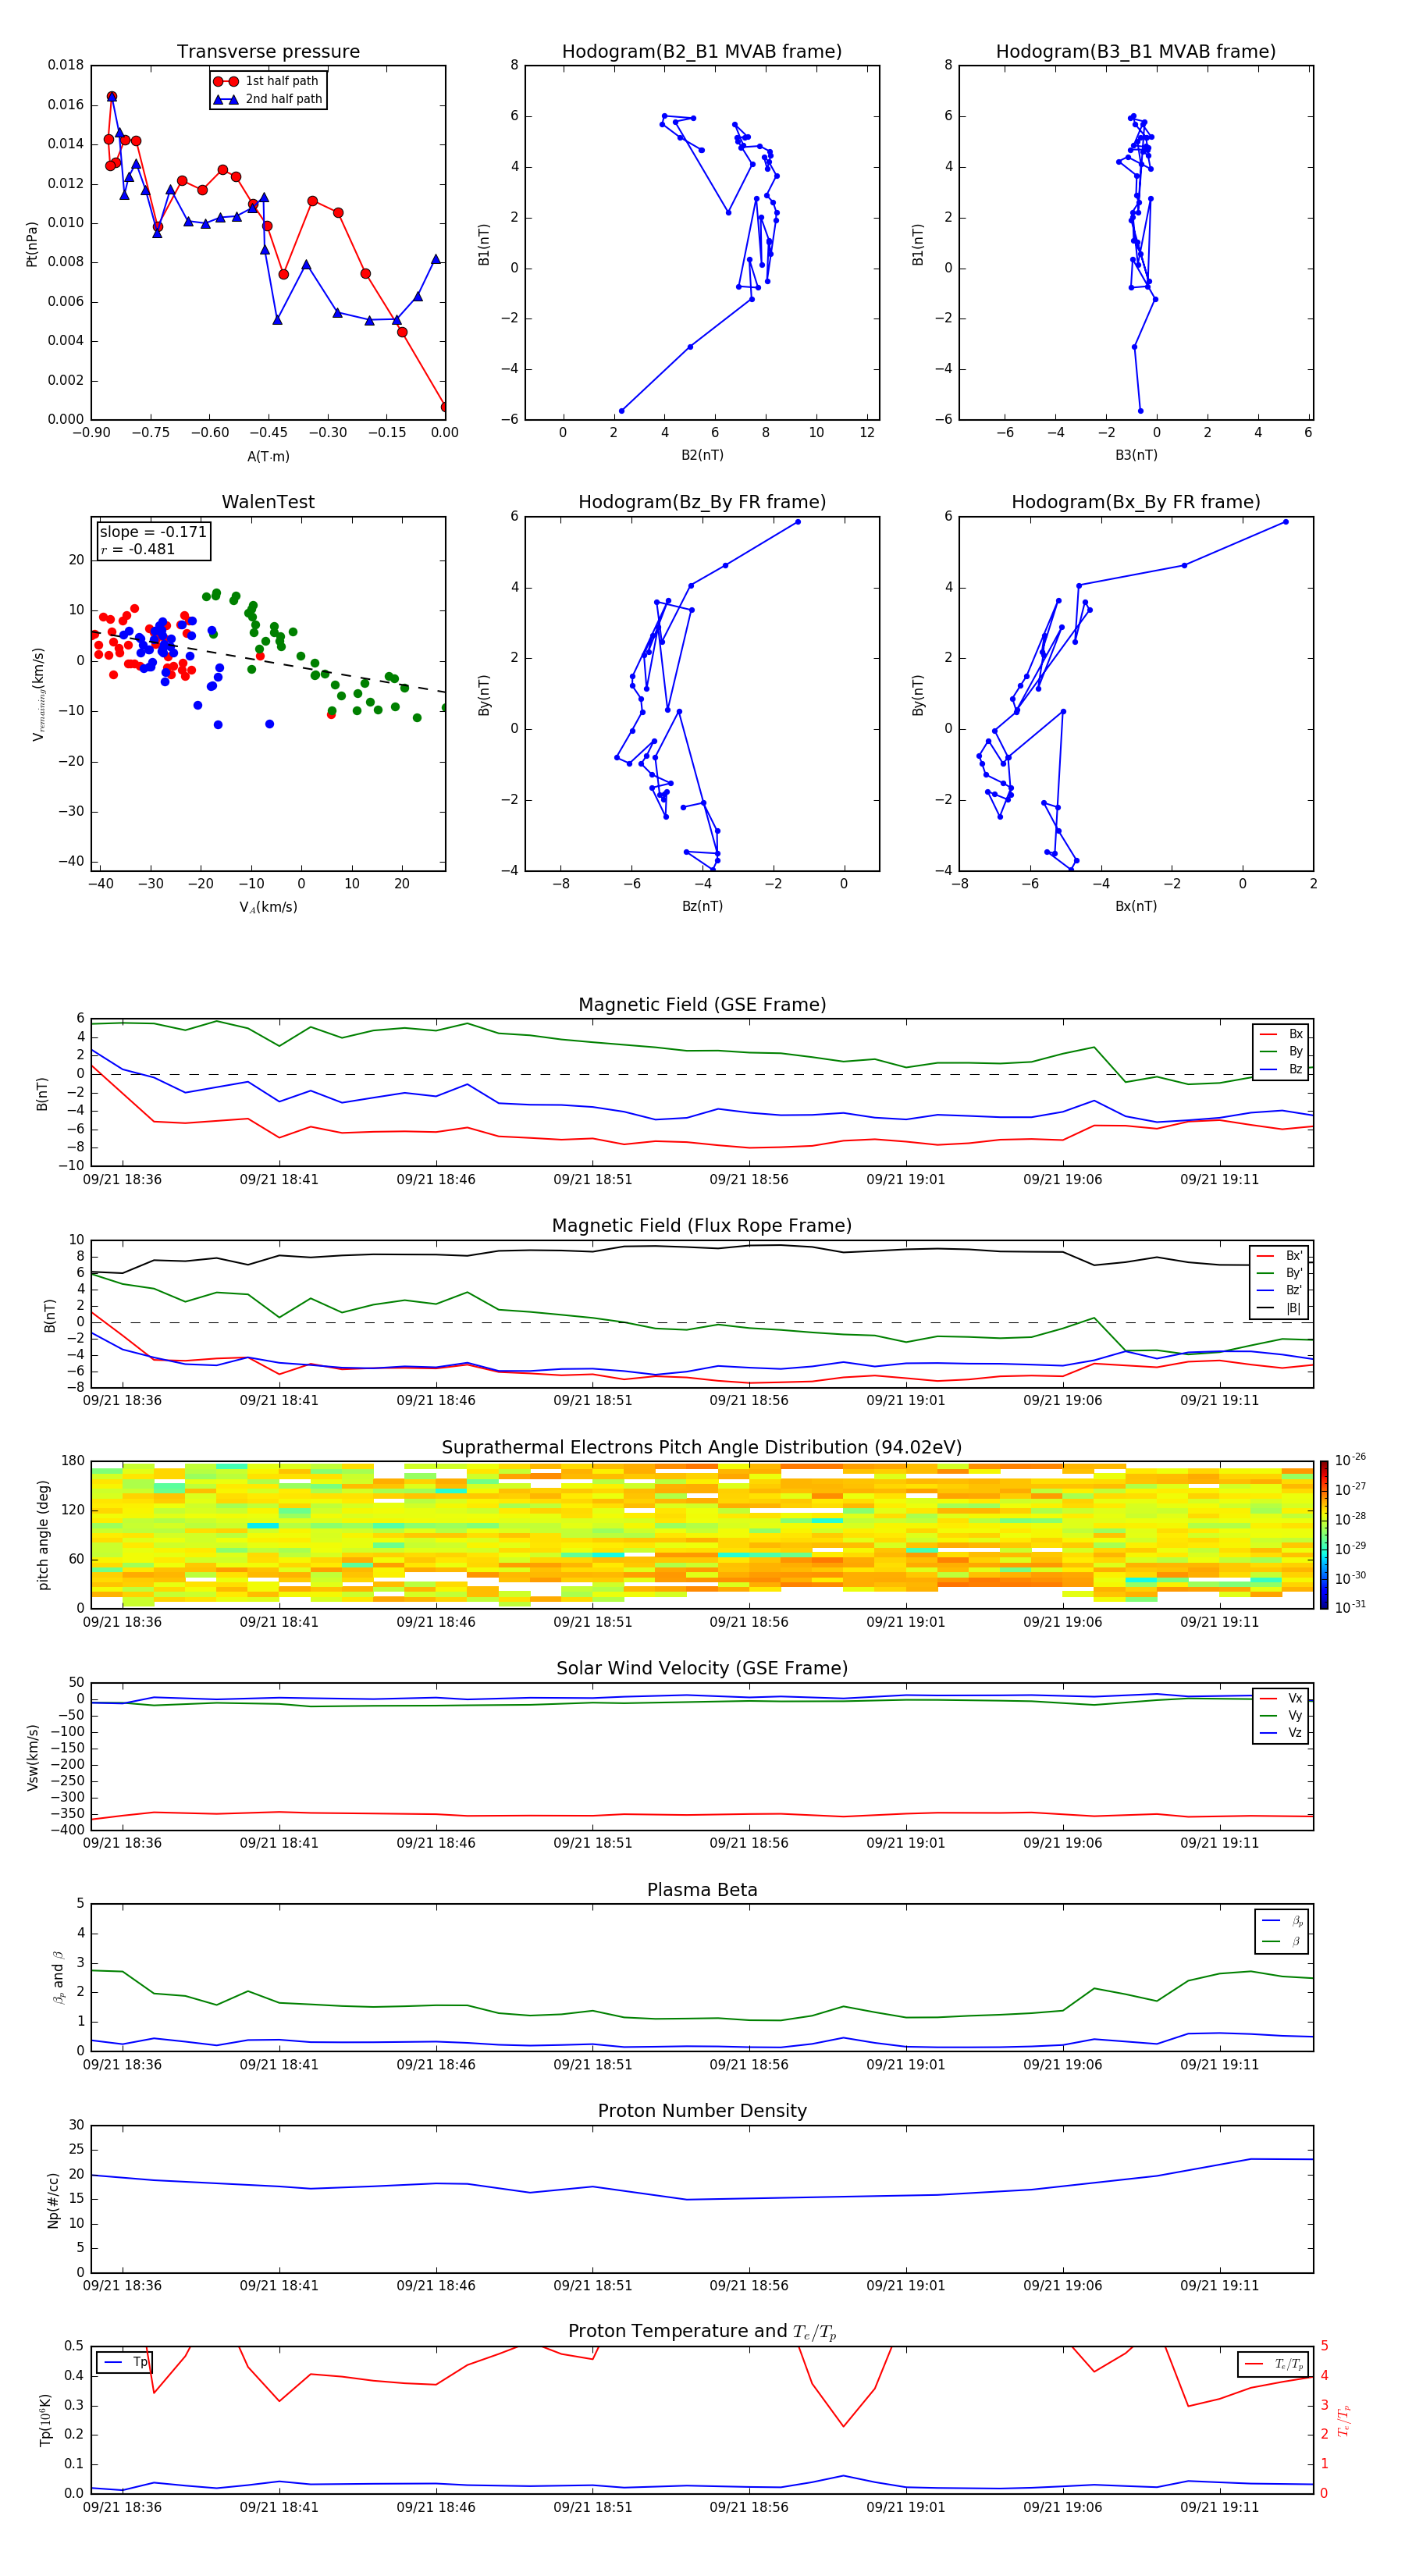
Task: Click the 'Pt(nPa)' y-axis label
Action: [x=32, y=243]
